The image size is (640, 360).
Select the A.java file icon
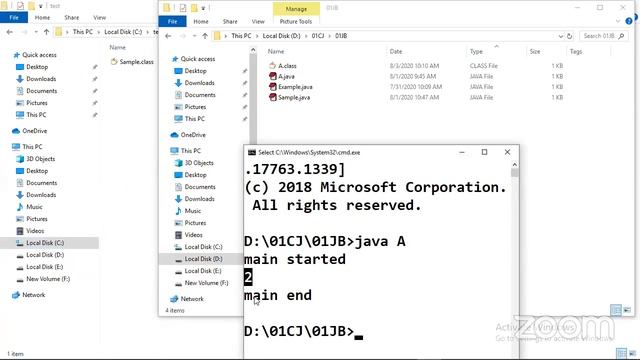[x=273, y=76]
